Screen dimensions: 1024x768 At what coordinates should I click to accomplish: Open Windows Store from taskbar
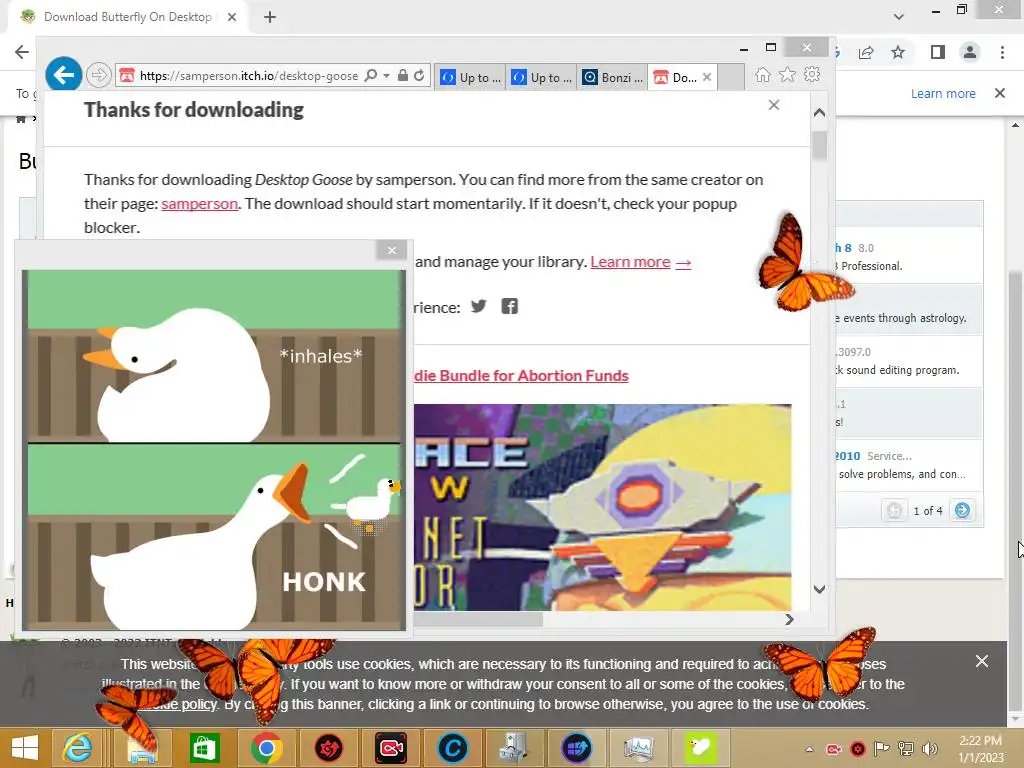point(204,748)
